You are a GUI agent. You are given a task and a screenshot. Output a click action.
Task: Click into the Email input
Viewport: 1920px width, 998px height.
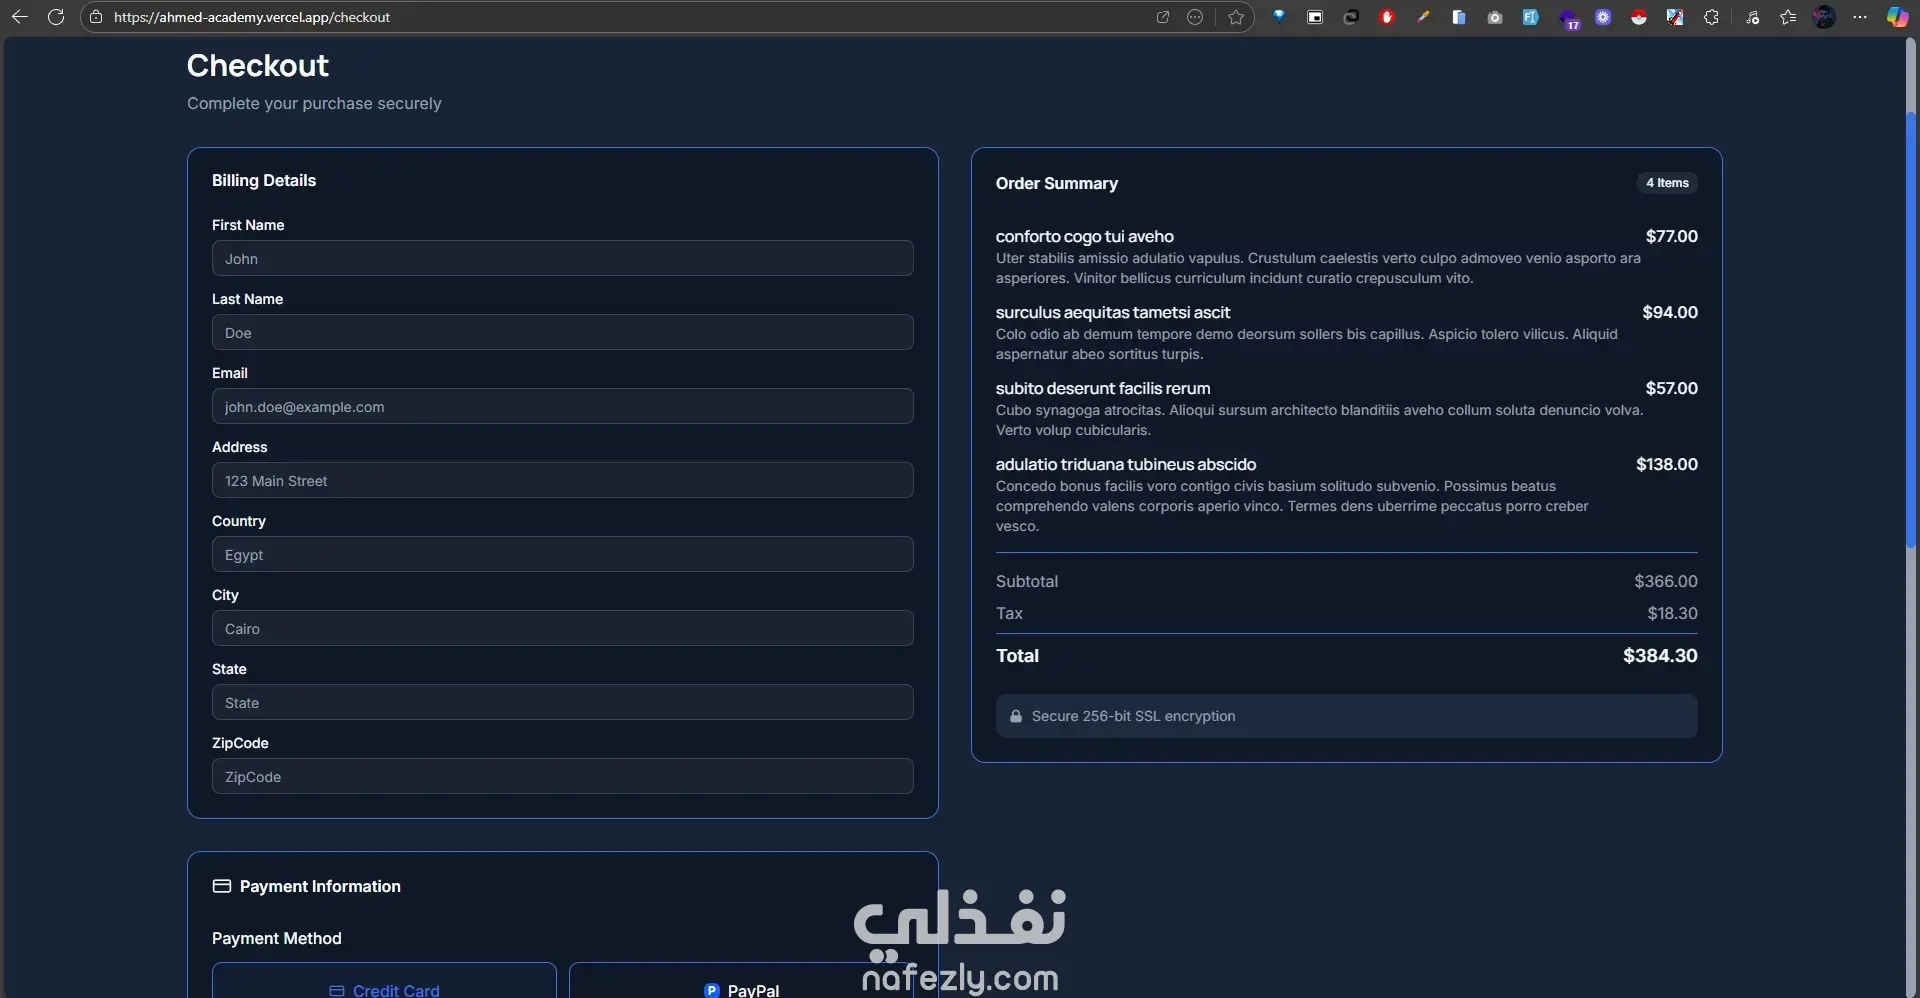coord(563,406)
